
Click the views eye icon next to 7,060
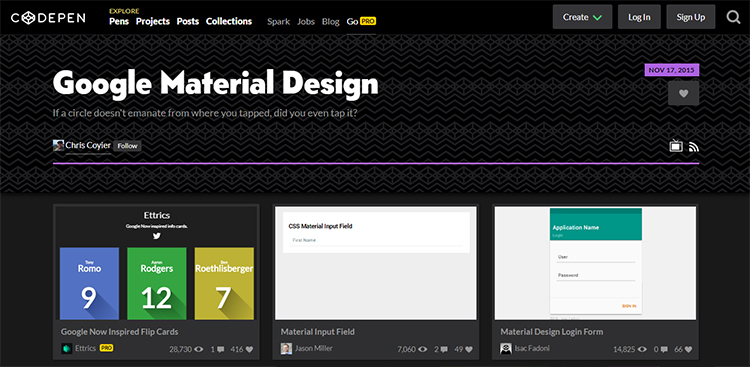423,349
